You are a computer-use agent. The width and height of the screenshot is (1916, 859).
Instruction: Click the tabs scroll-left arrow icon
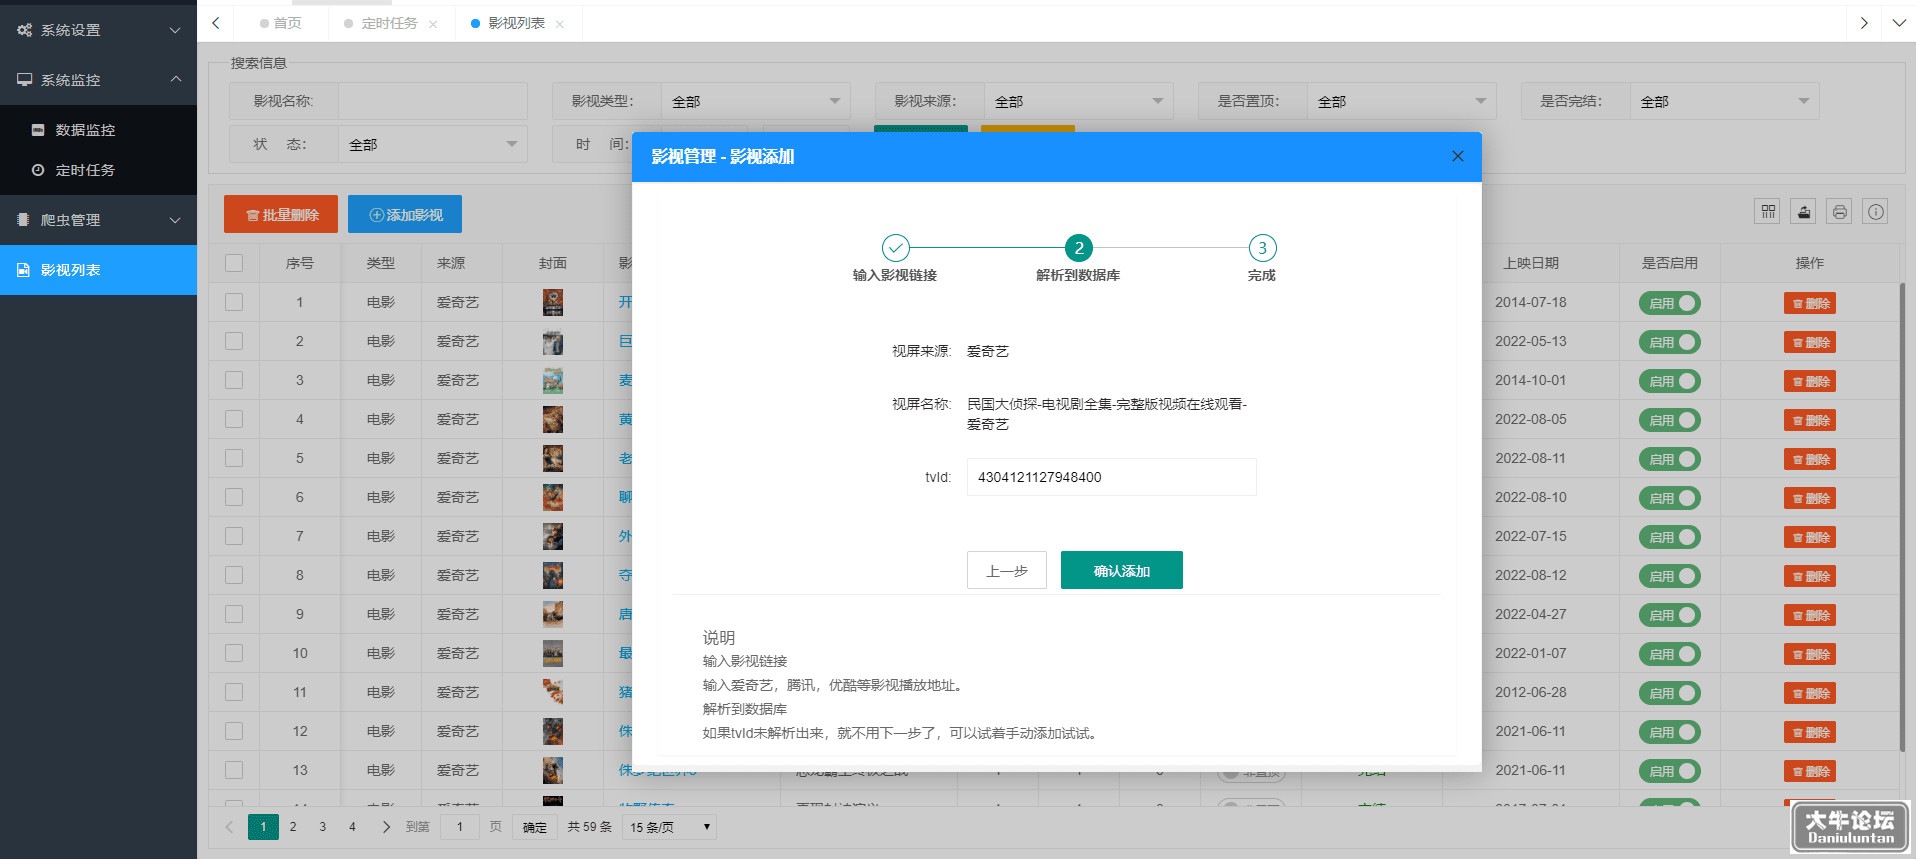tap(216, 22)
